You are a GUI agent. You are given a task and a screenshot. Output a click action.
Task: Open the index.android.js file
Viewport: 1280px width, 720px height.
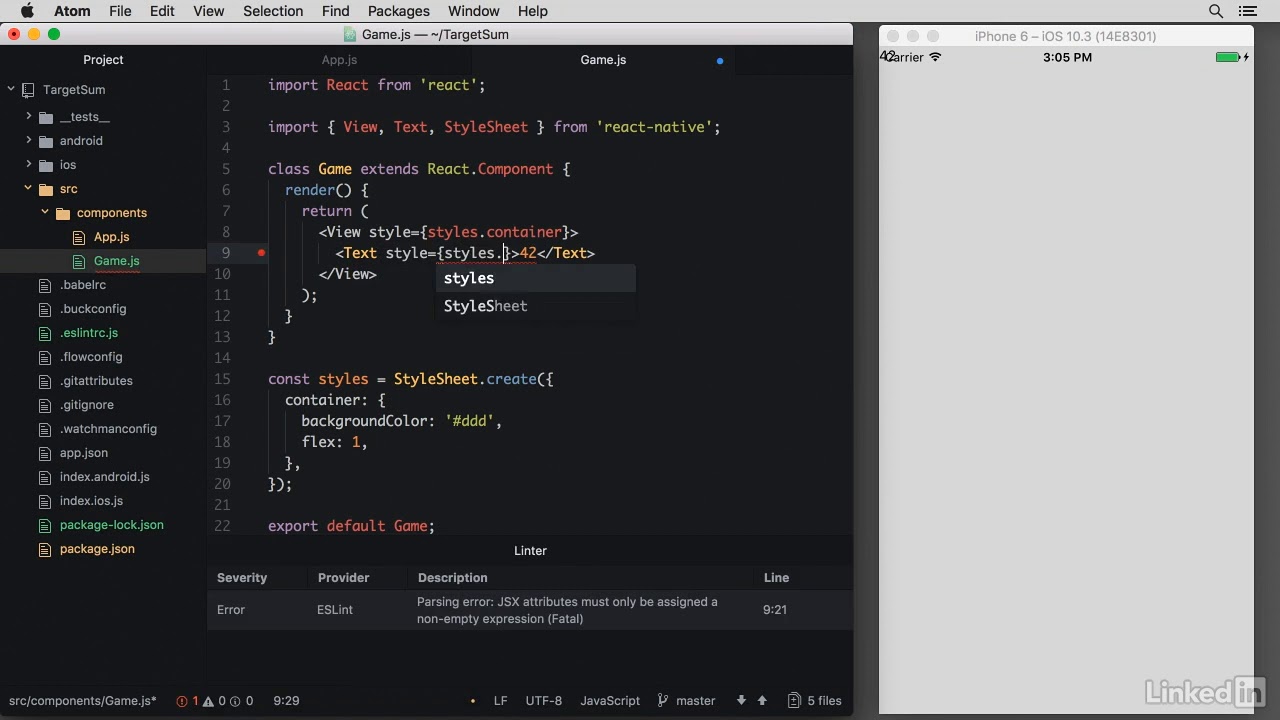[x=104, y=477]
